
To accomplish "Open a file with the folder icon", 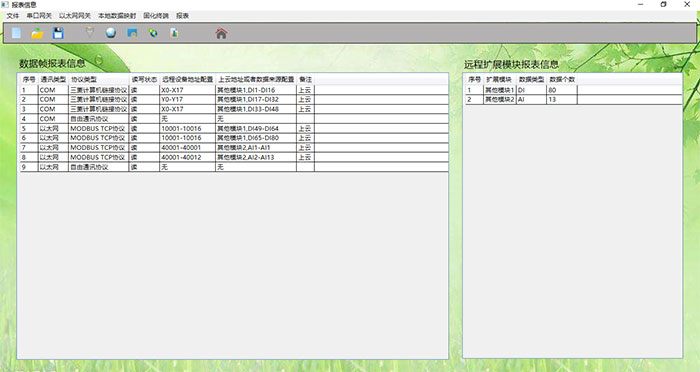I will coord(37,33).
